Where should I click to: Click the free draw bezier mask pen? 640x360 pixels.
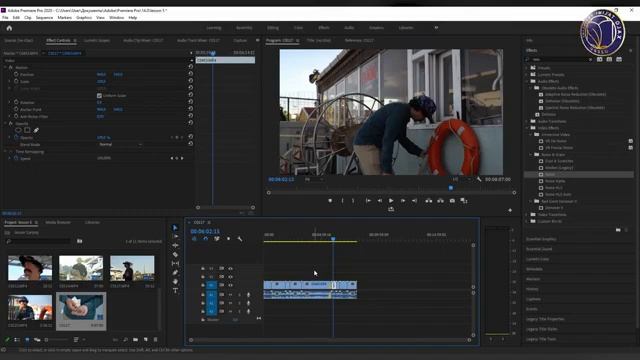pos(36,130)
